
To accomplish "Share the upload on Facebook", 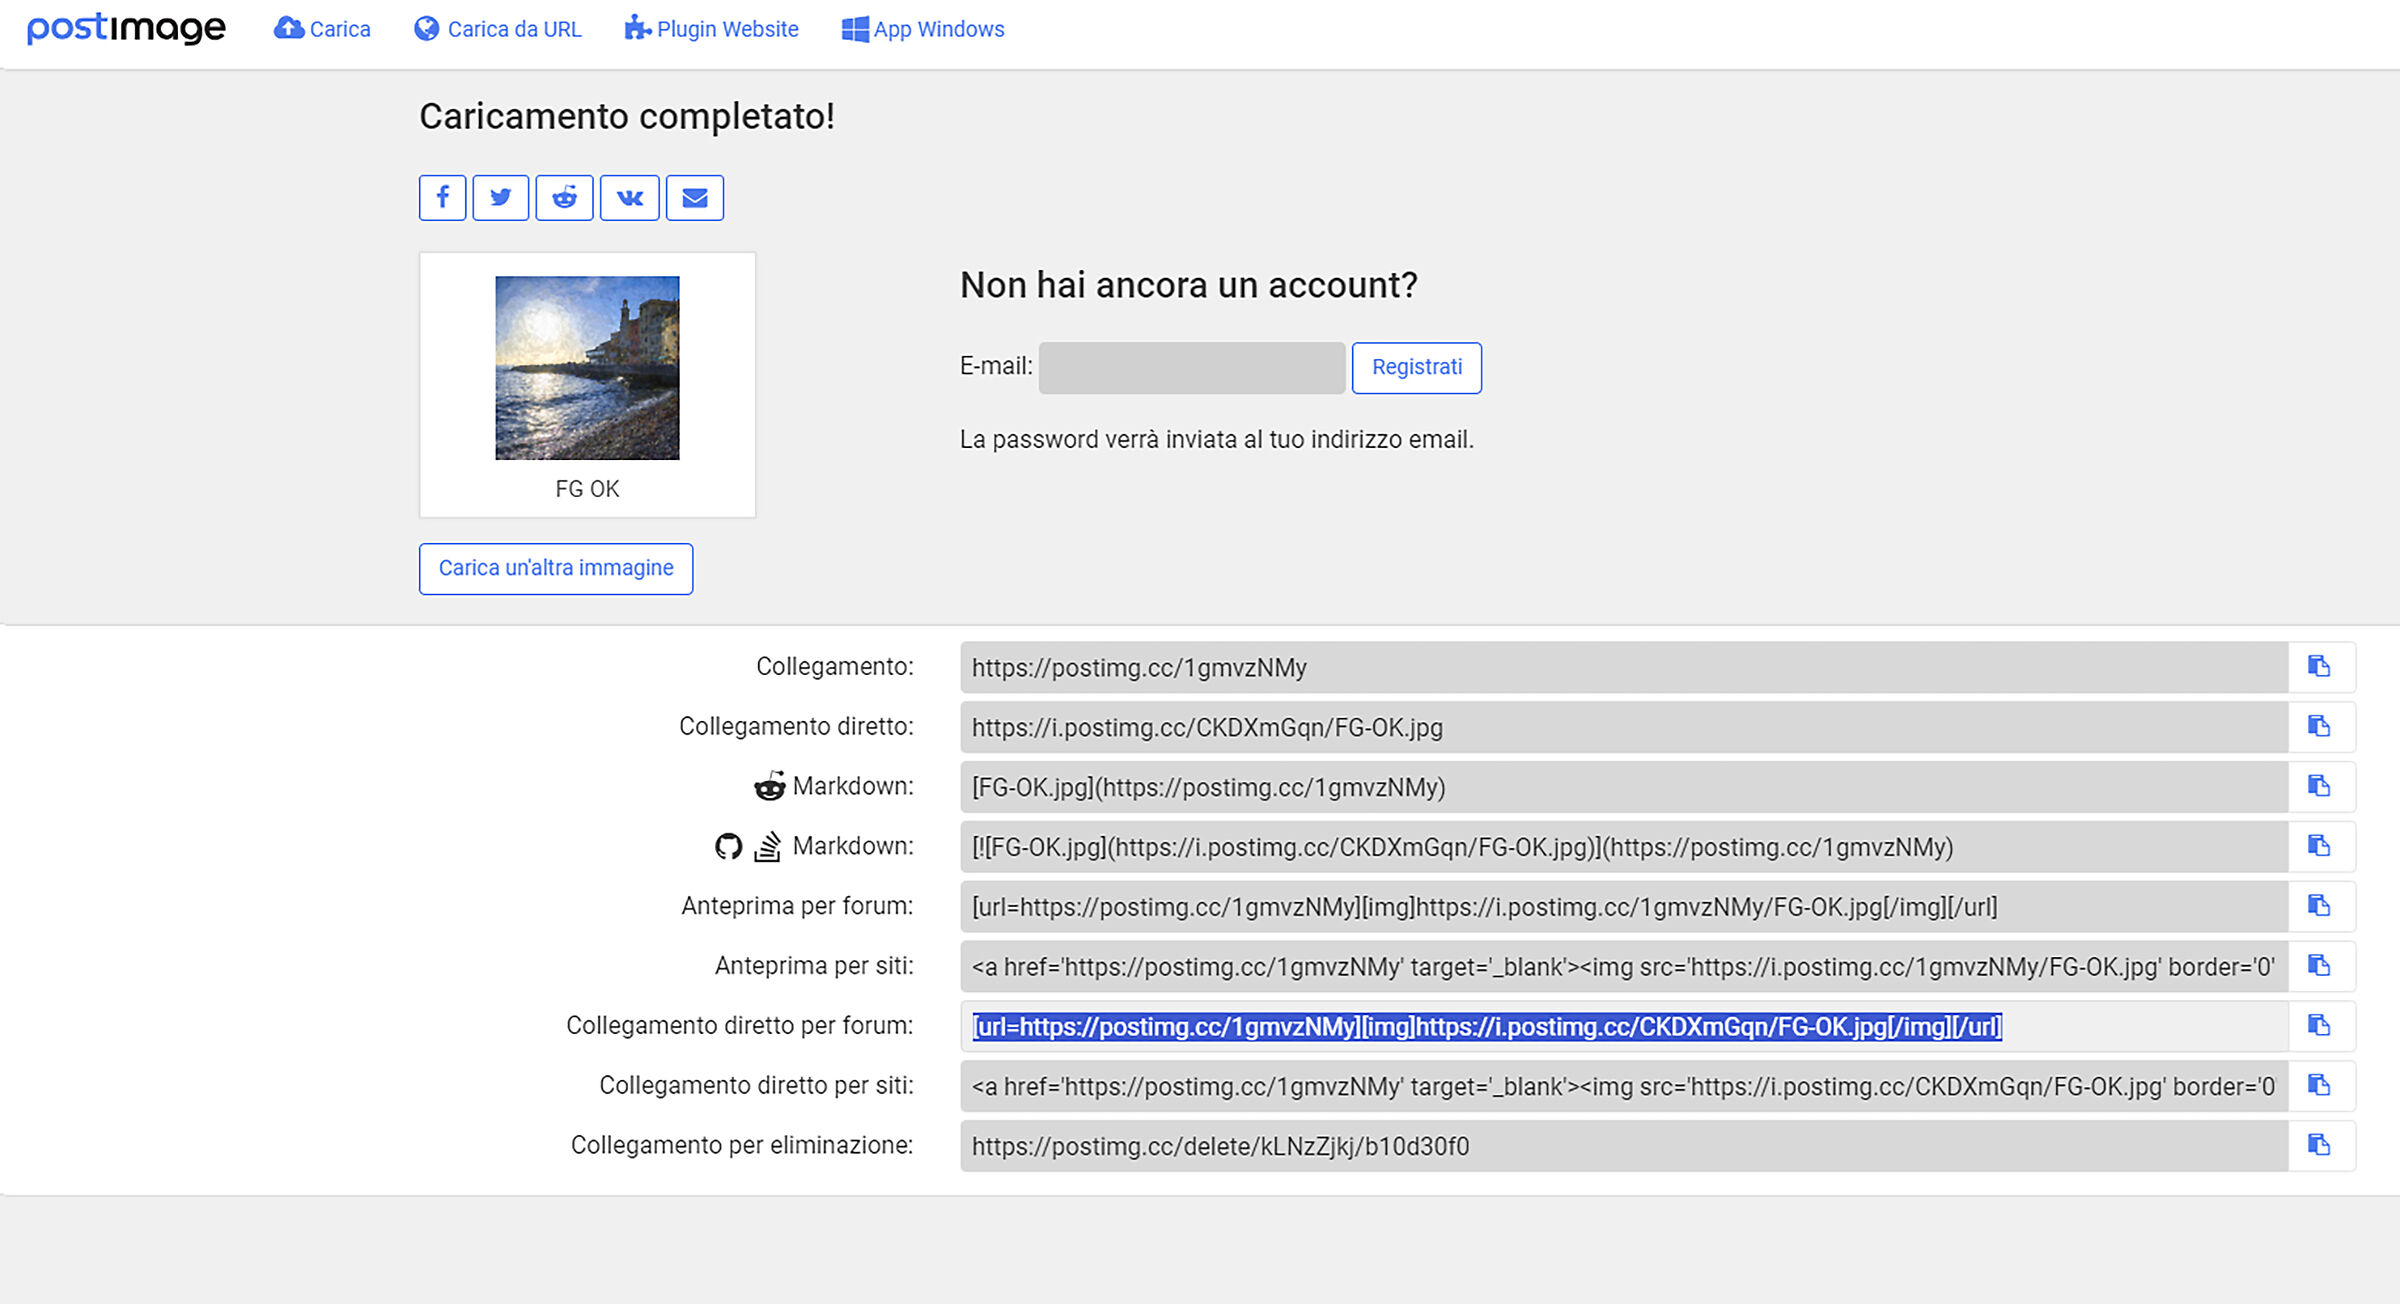I will click(442, 197).
